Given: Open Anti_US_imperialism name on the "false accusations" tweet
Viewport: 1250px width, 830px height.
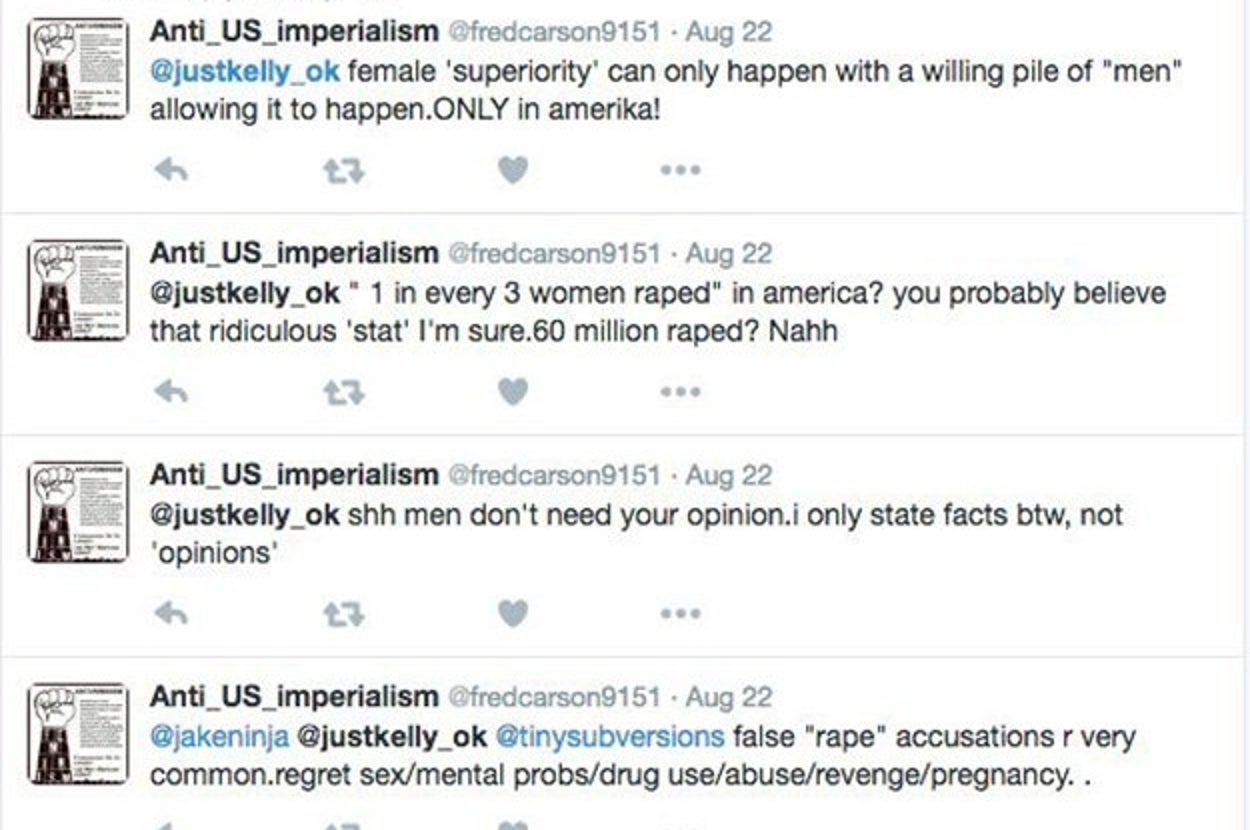Looking at the screenshot, I should click(x=294, y=696).
